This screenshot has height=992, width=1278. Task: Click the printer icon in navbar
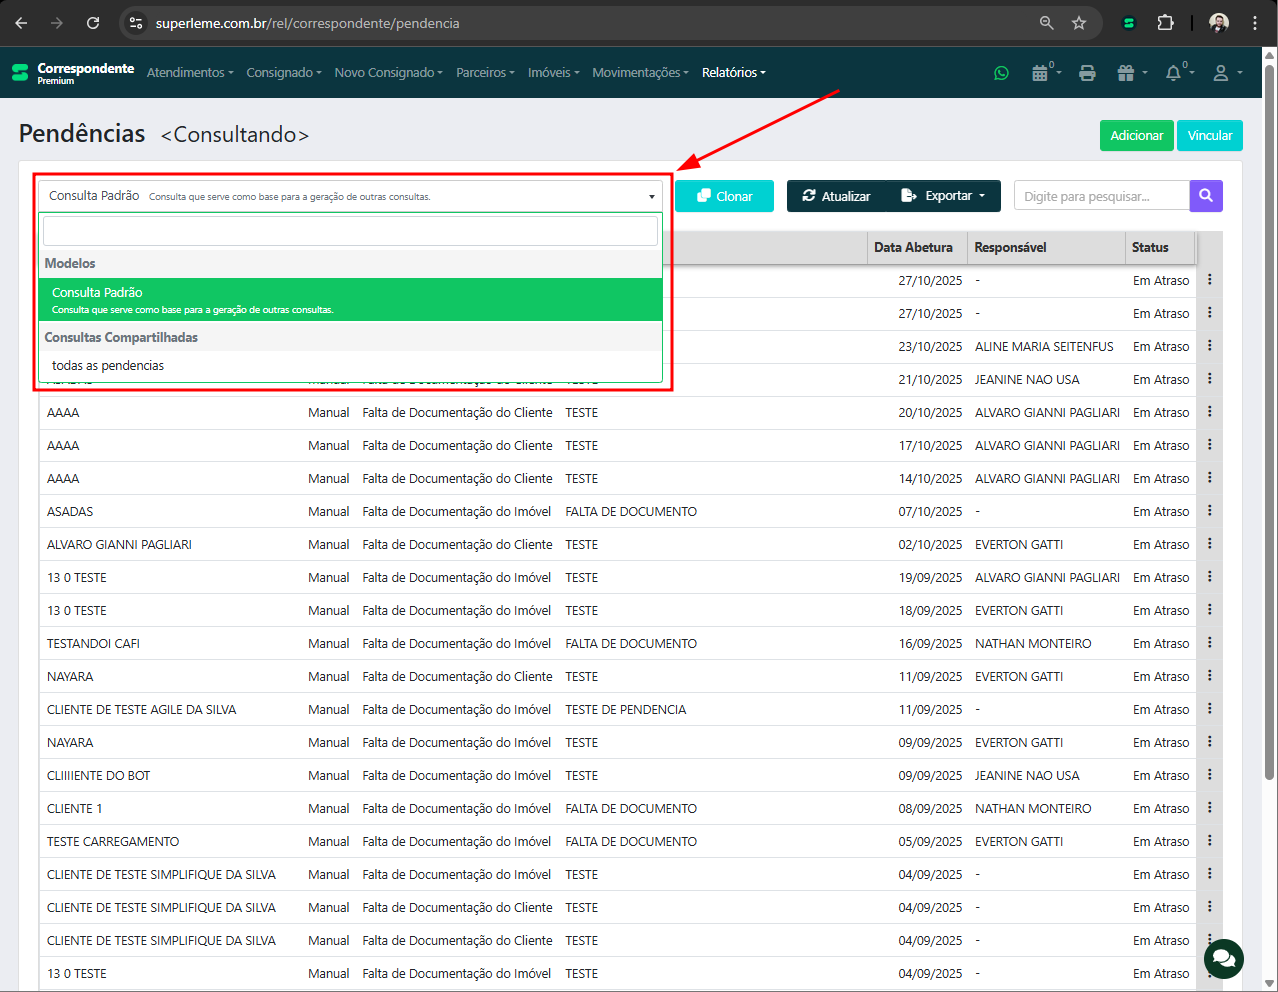(x=1087, y=73)
